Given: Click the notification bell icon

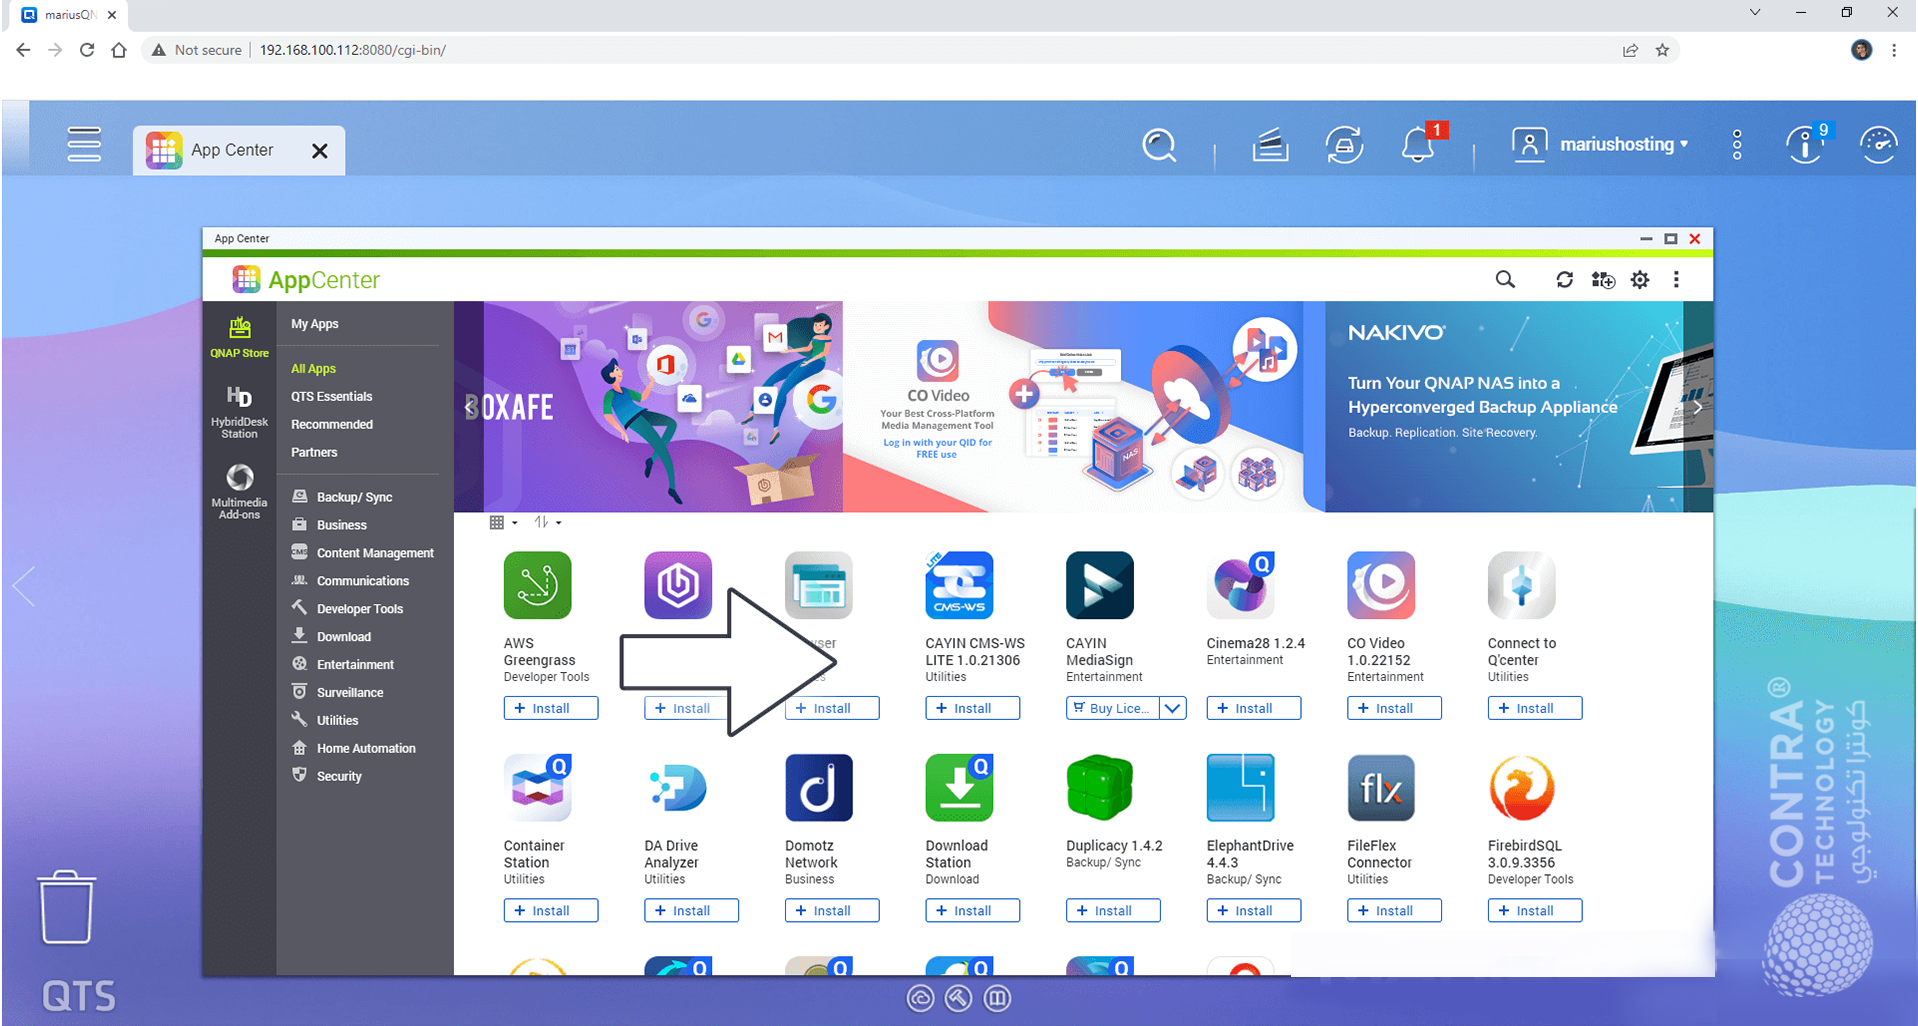Looking at the screenshot, I should pos(1417,146).
